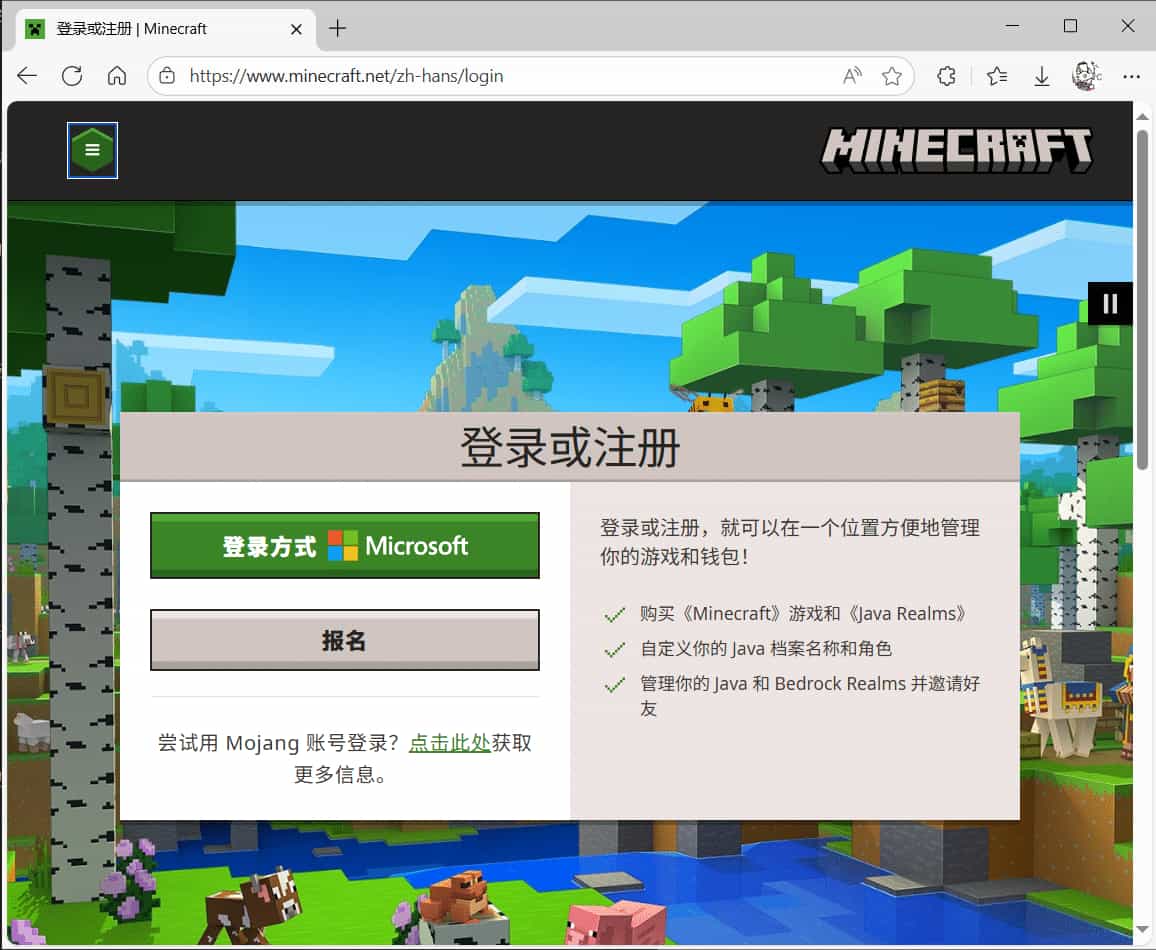Open the favorites list
The width and height of the screenshot is (1156, 950).
click(996, 76)
